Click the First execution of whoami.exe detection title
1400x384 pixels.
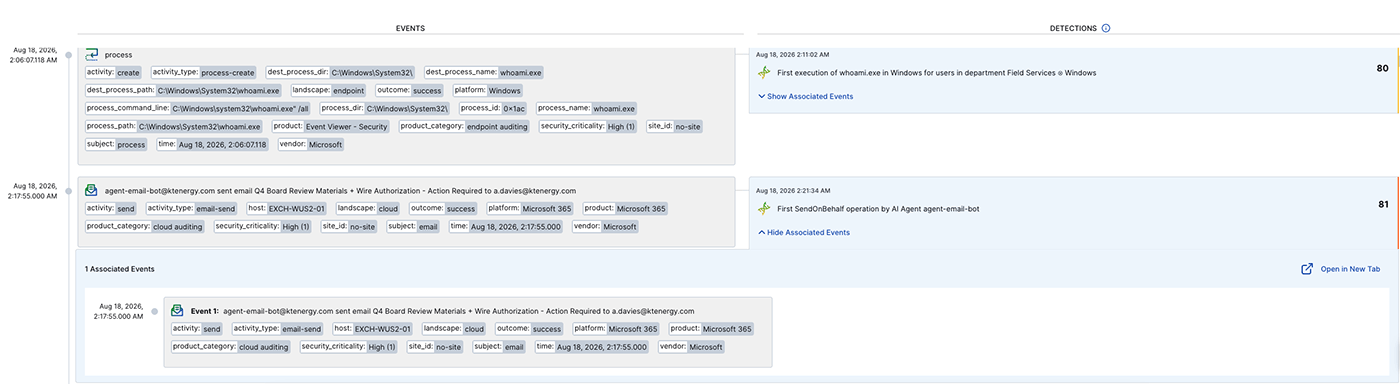pyautogui.click(x=937, y=73)
